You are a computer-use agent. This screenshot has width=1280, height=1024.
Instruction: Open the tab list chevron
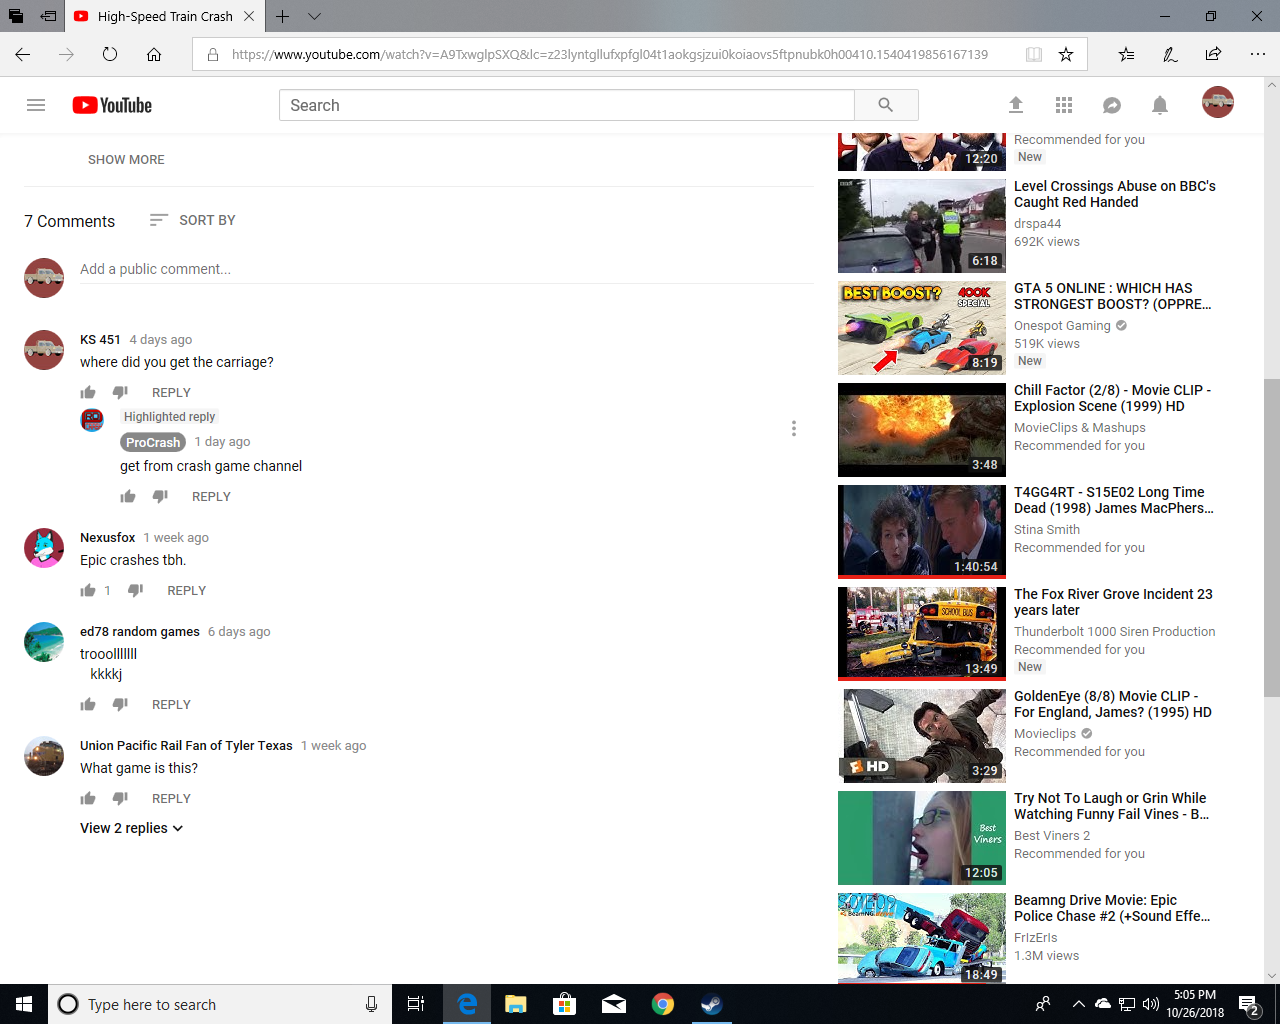tap(314, 16)
